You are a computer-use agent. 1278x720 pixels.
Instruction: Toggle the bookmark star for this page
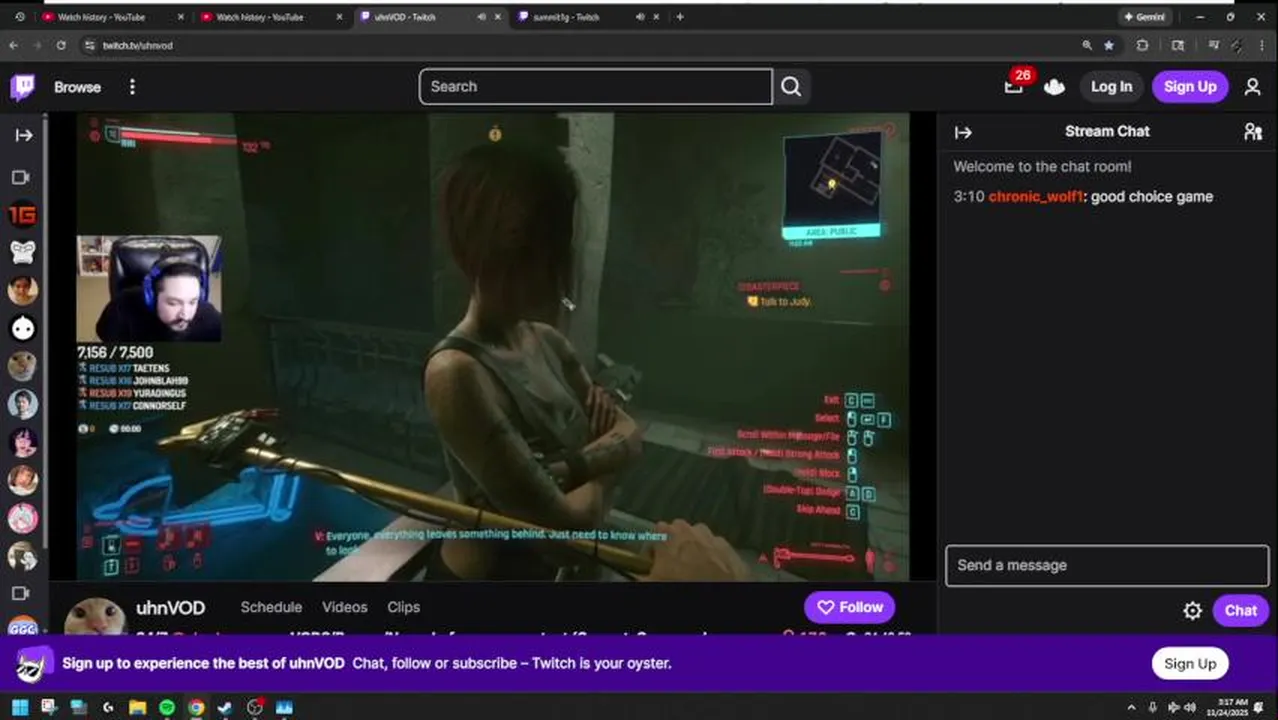tap(1109, 45)
